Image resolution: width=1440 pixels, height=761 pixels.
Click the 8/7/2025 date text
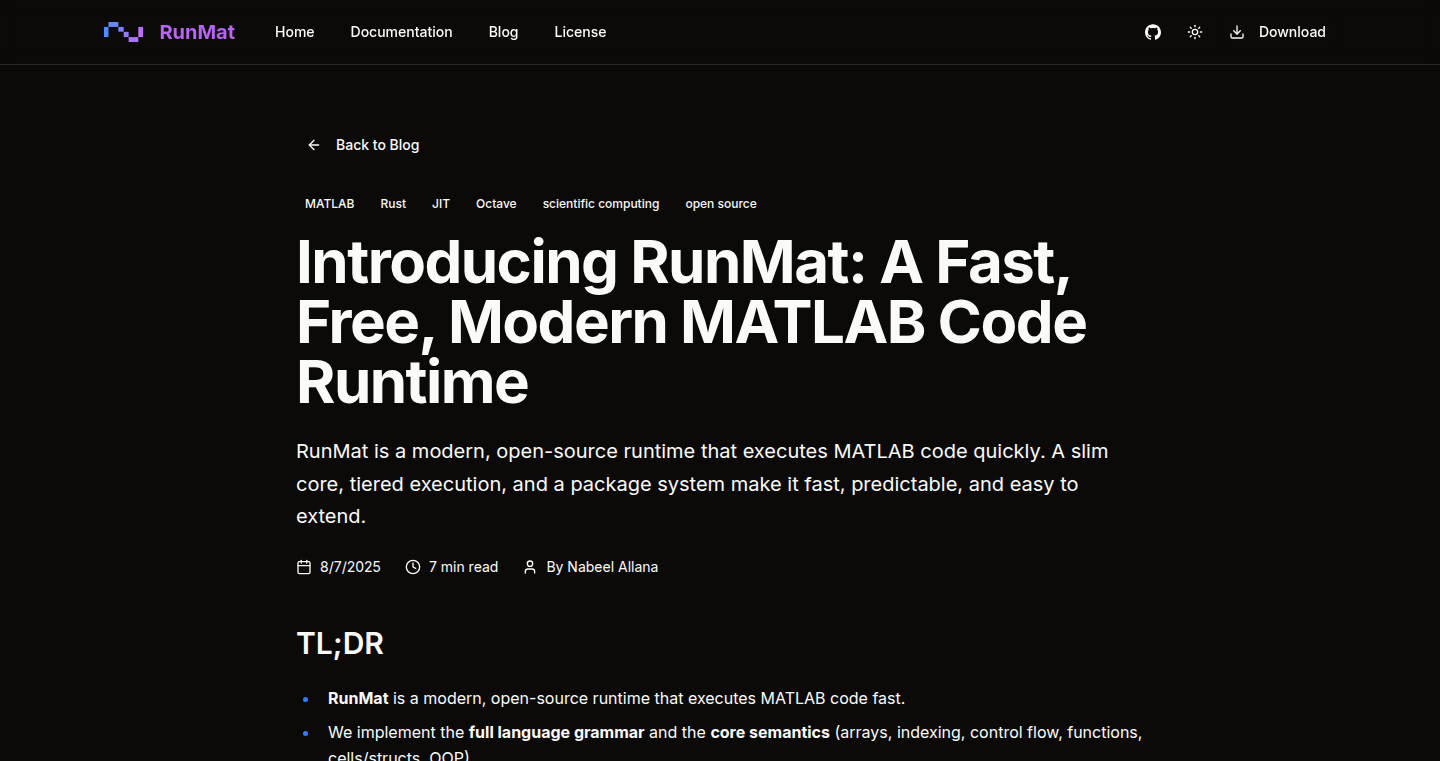coord(350,567)
